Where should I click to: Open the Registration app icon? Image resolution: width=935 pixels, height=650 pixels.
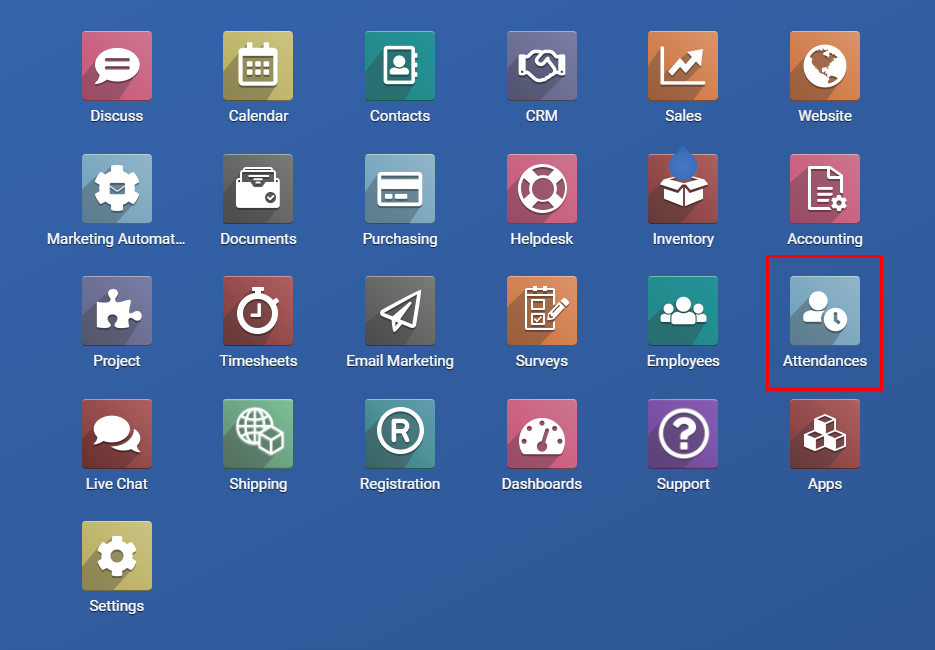400,434
